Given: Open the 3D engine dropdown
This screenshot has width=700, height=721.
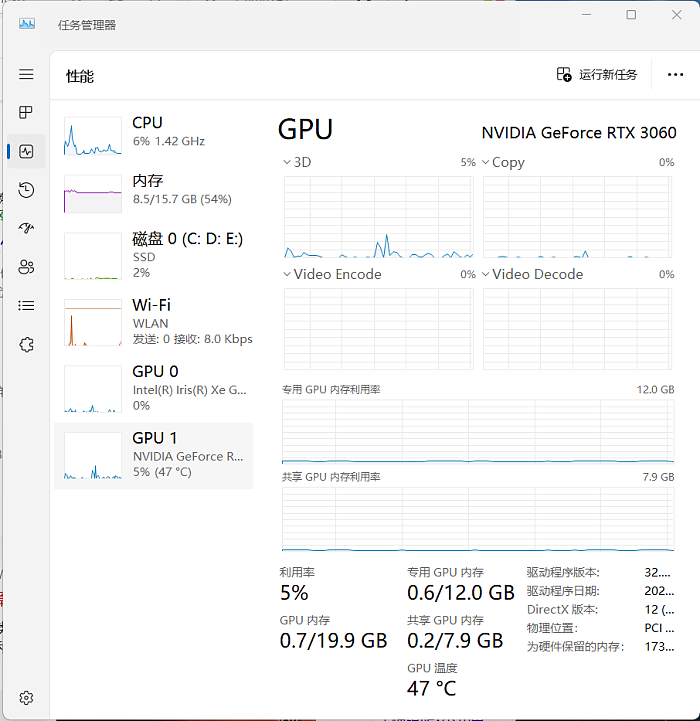Looking at the screenshot, I should point(297,162).
